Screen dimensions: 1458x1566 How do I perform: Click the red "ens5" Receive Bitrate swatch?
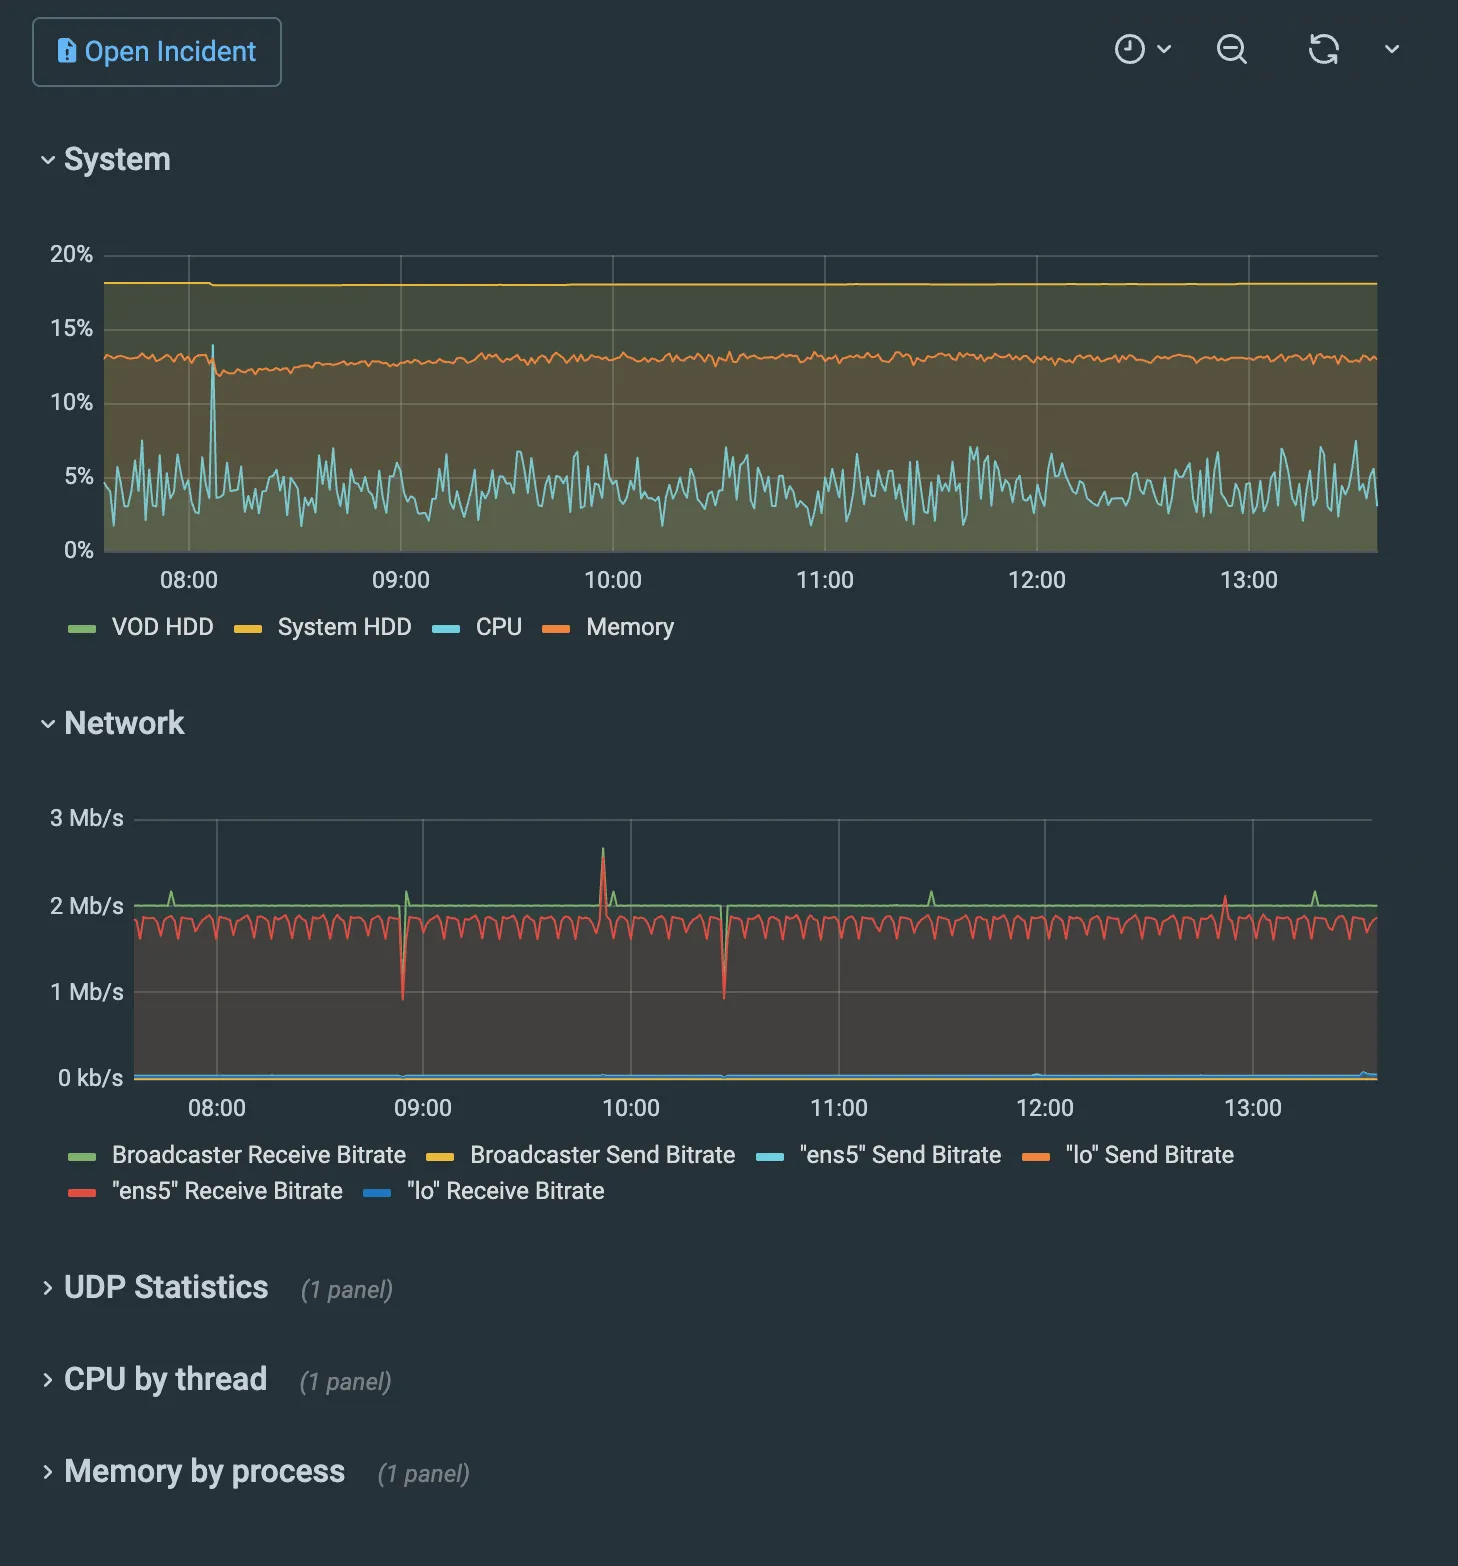click(82, 1193)
